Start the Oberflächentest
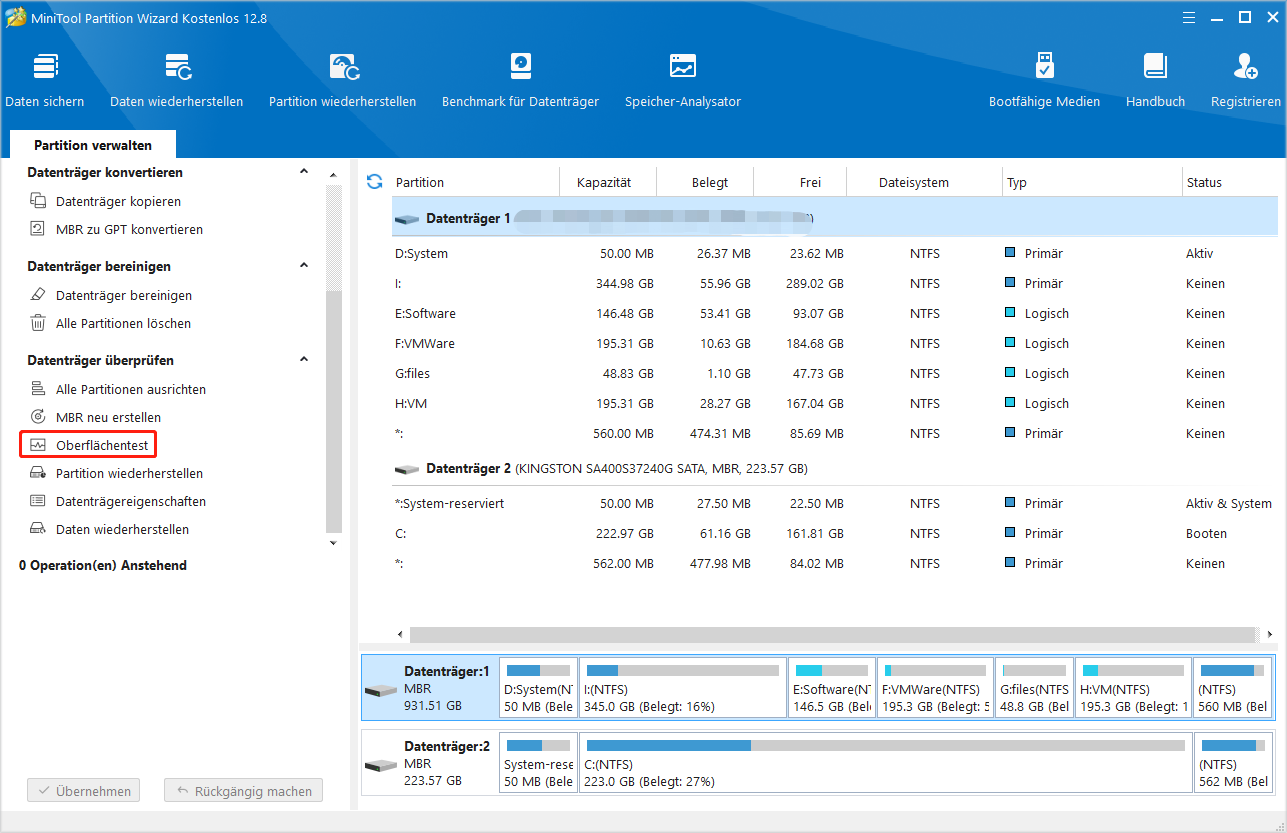Viewport: 1287px width, 833px height. 90,445
